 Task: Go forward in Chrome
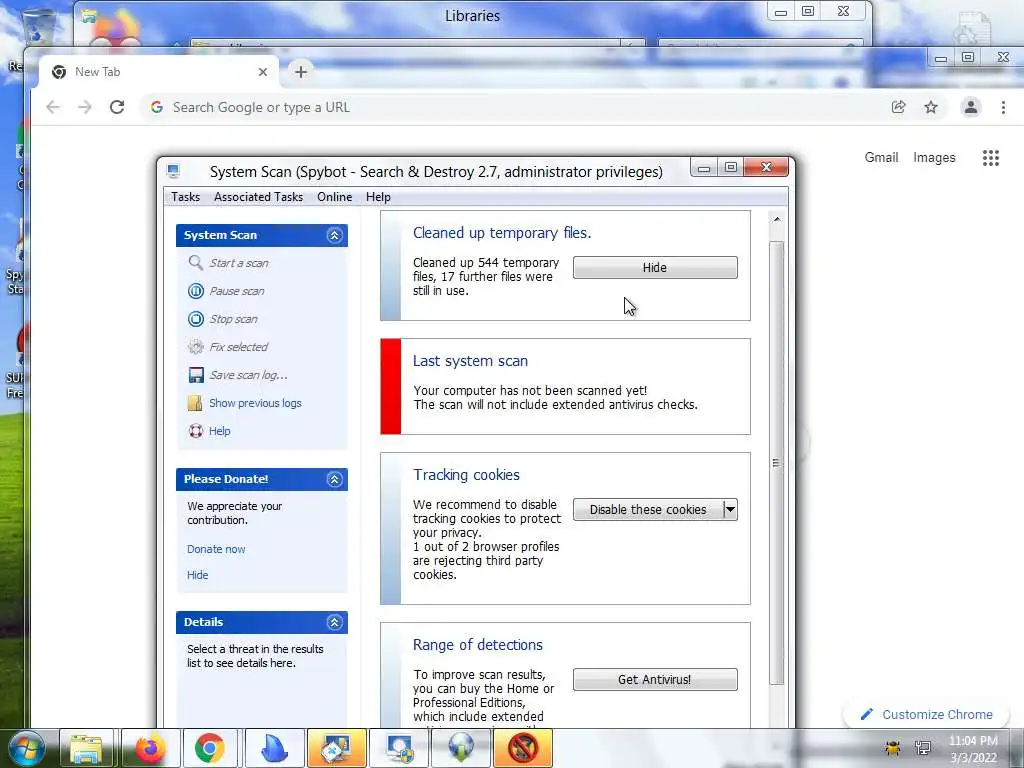click(x=85, y=107)
